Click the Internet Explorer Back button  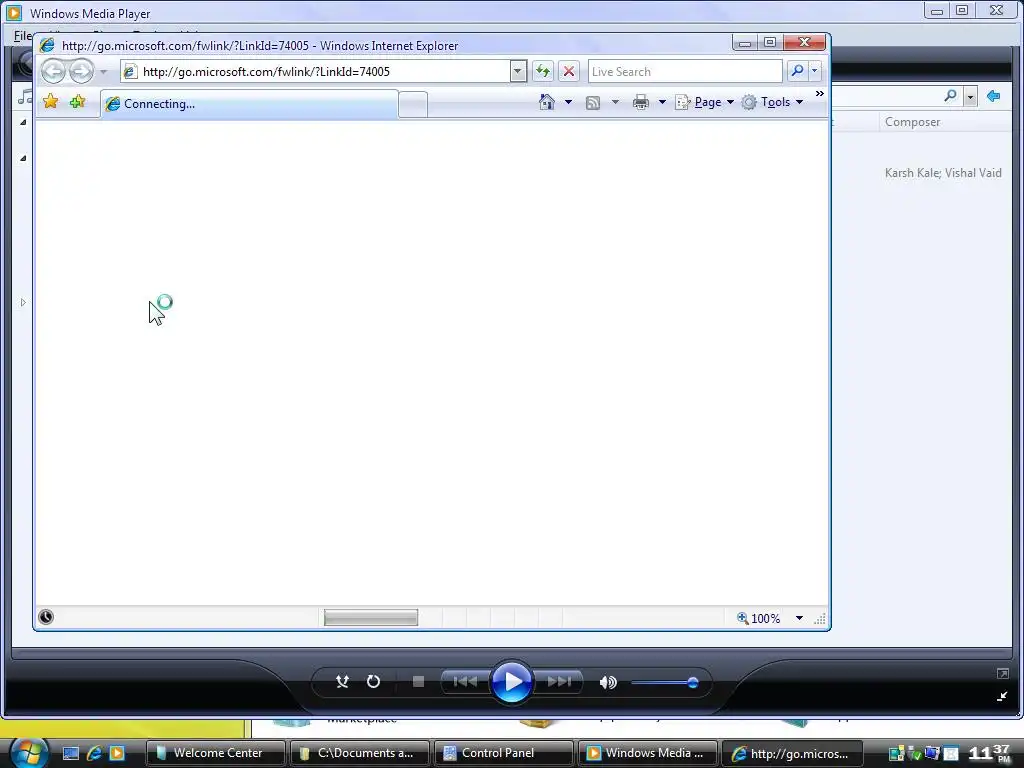[x=54, y=71]
